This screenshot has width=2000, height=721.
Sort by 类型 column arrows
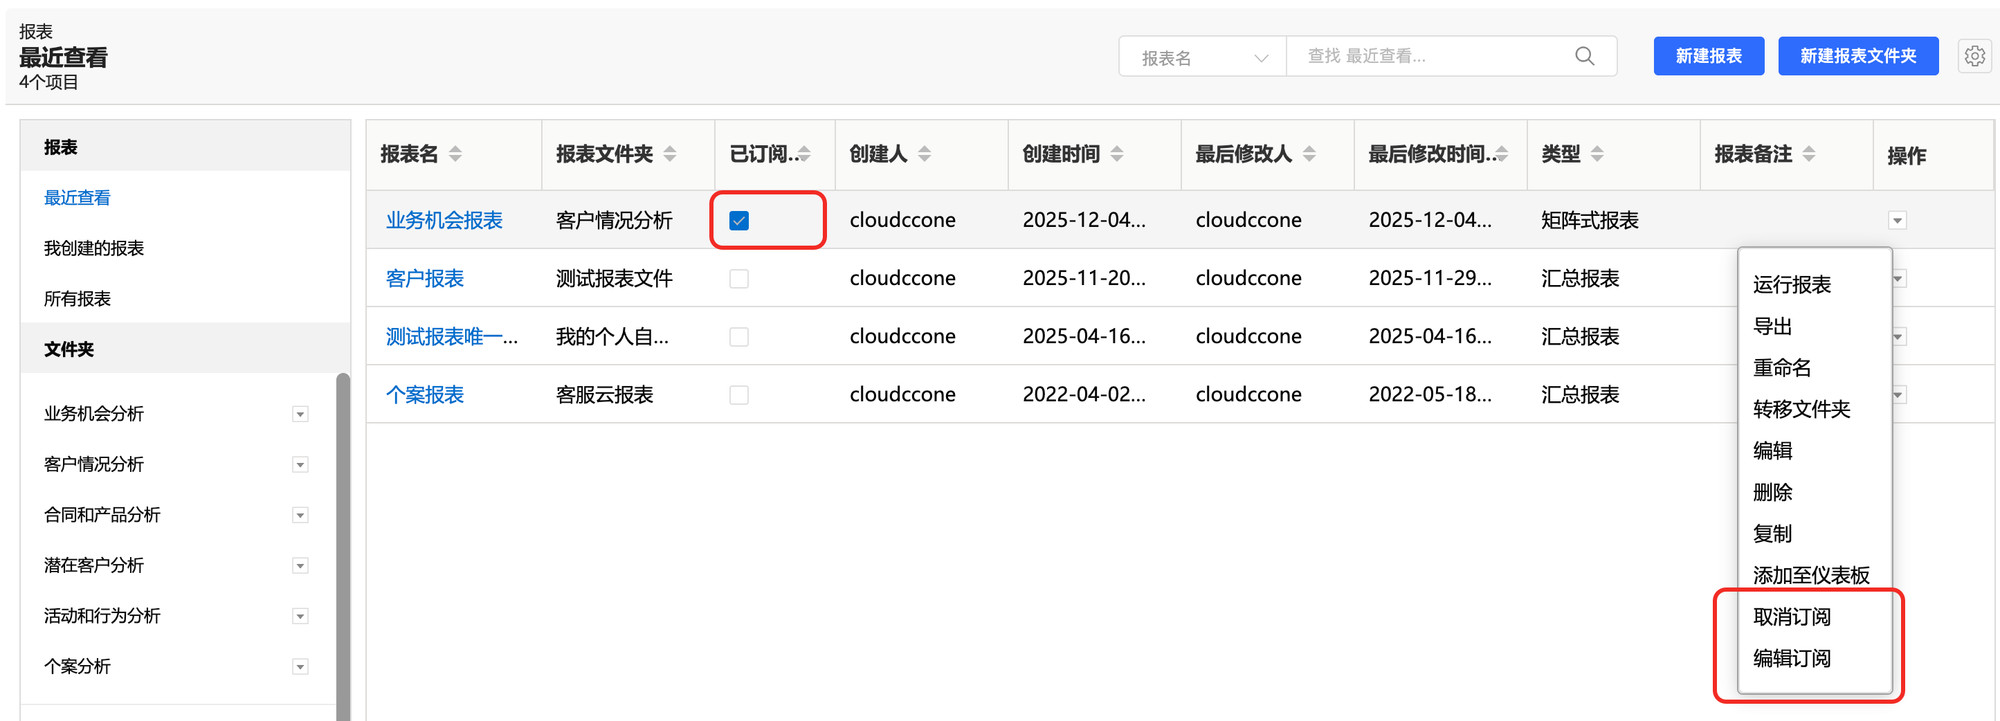coord(1597,154)
